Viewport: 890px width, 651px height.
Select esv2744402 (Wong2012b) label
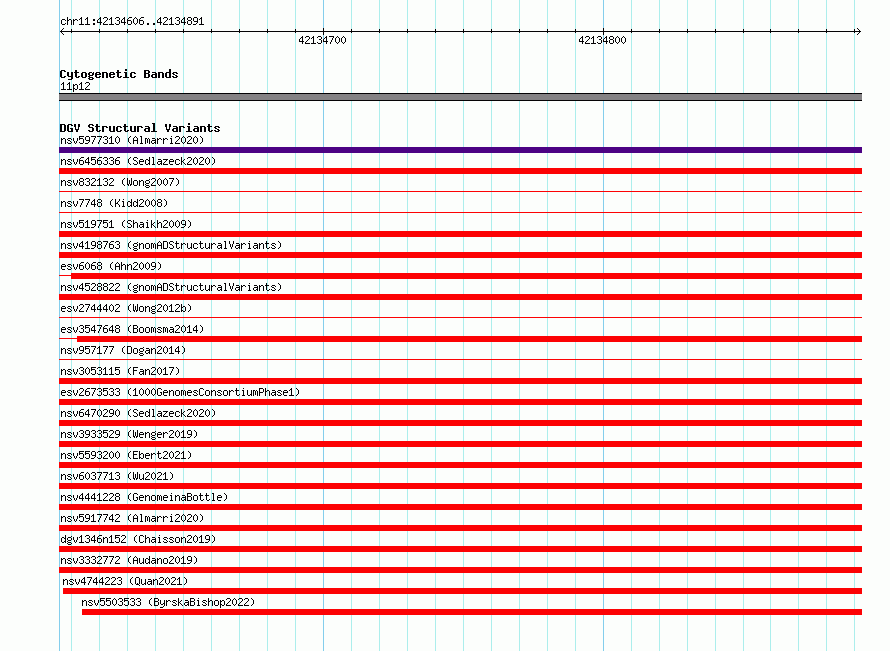tap(126, 308)
